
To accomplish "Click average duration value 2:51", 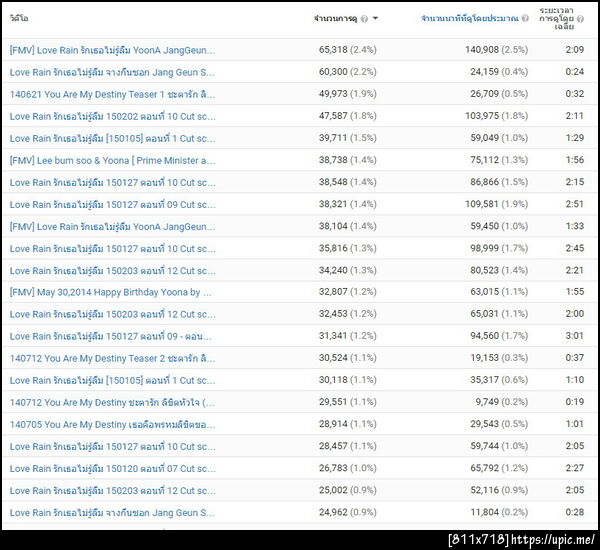I will click(575, 204).
